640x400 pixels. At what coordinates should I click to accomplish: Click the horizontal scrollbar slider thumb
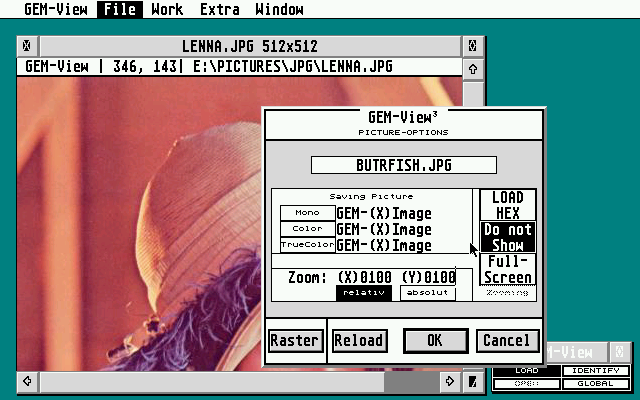(212, 381)
